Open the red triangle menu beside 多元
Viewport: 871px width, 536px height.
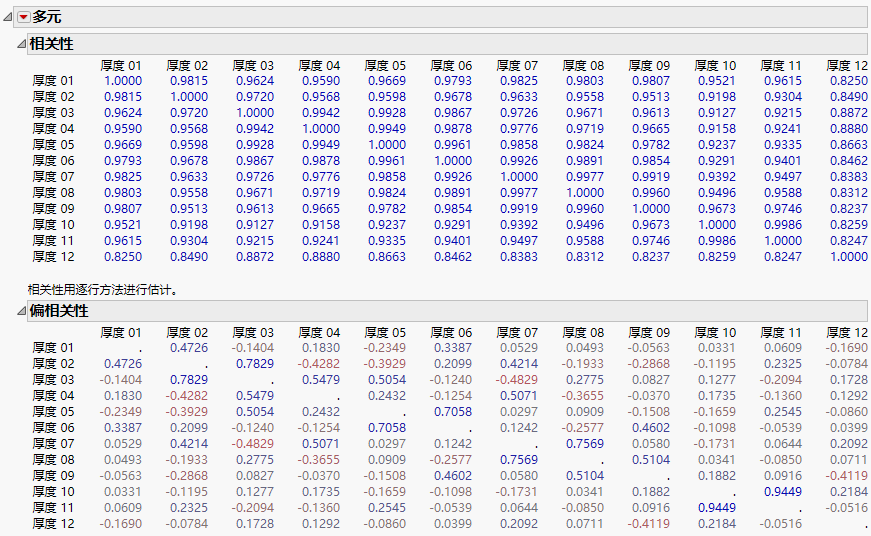pyautogui.click(x=23, y=18)
